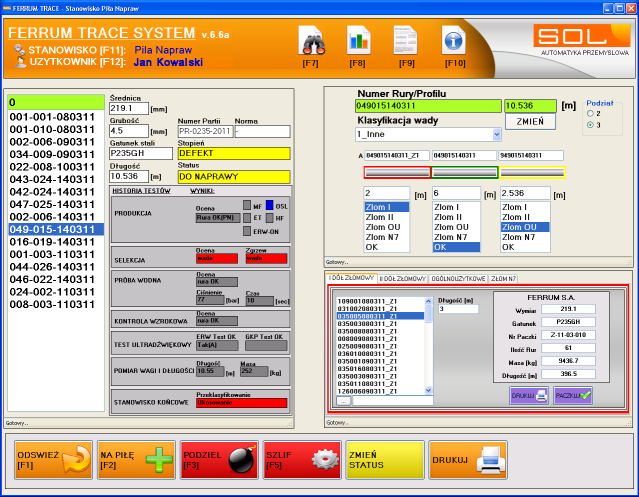Image resolution: width=639 pixels, height=497 pixels.
Task: Choose OK in second segment list
Action: 456,247
